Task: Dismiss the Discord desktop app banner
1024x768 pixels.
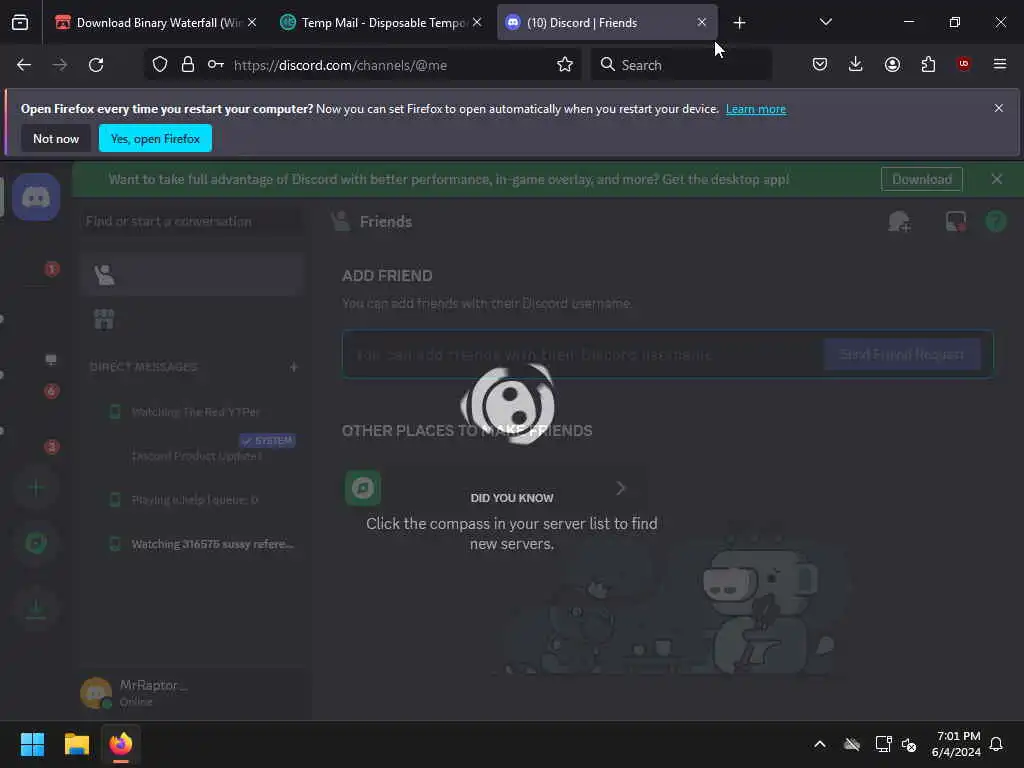Action: coord(996,179)
